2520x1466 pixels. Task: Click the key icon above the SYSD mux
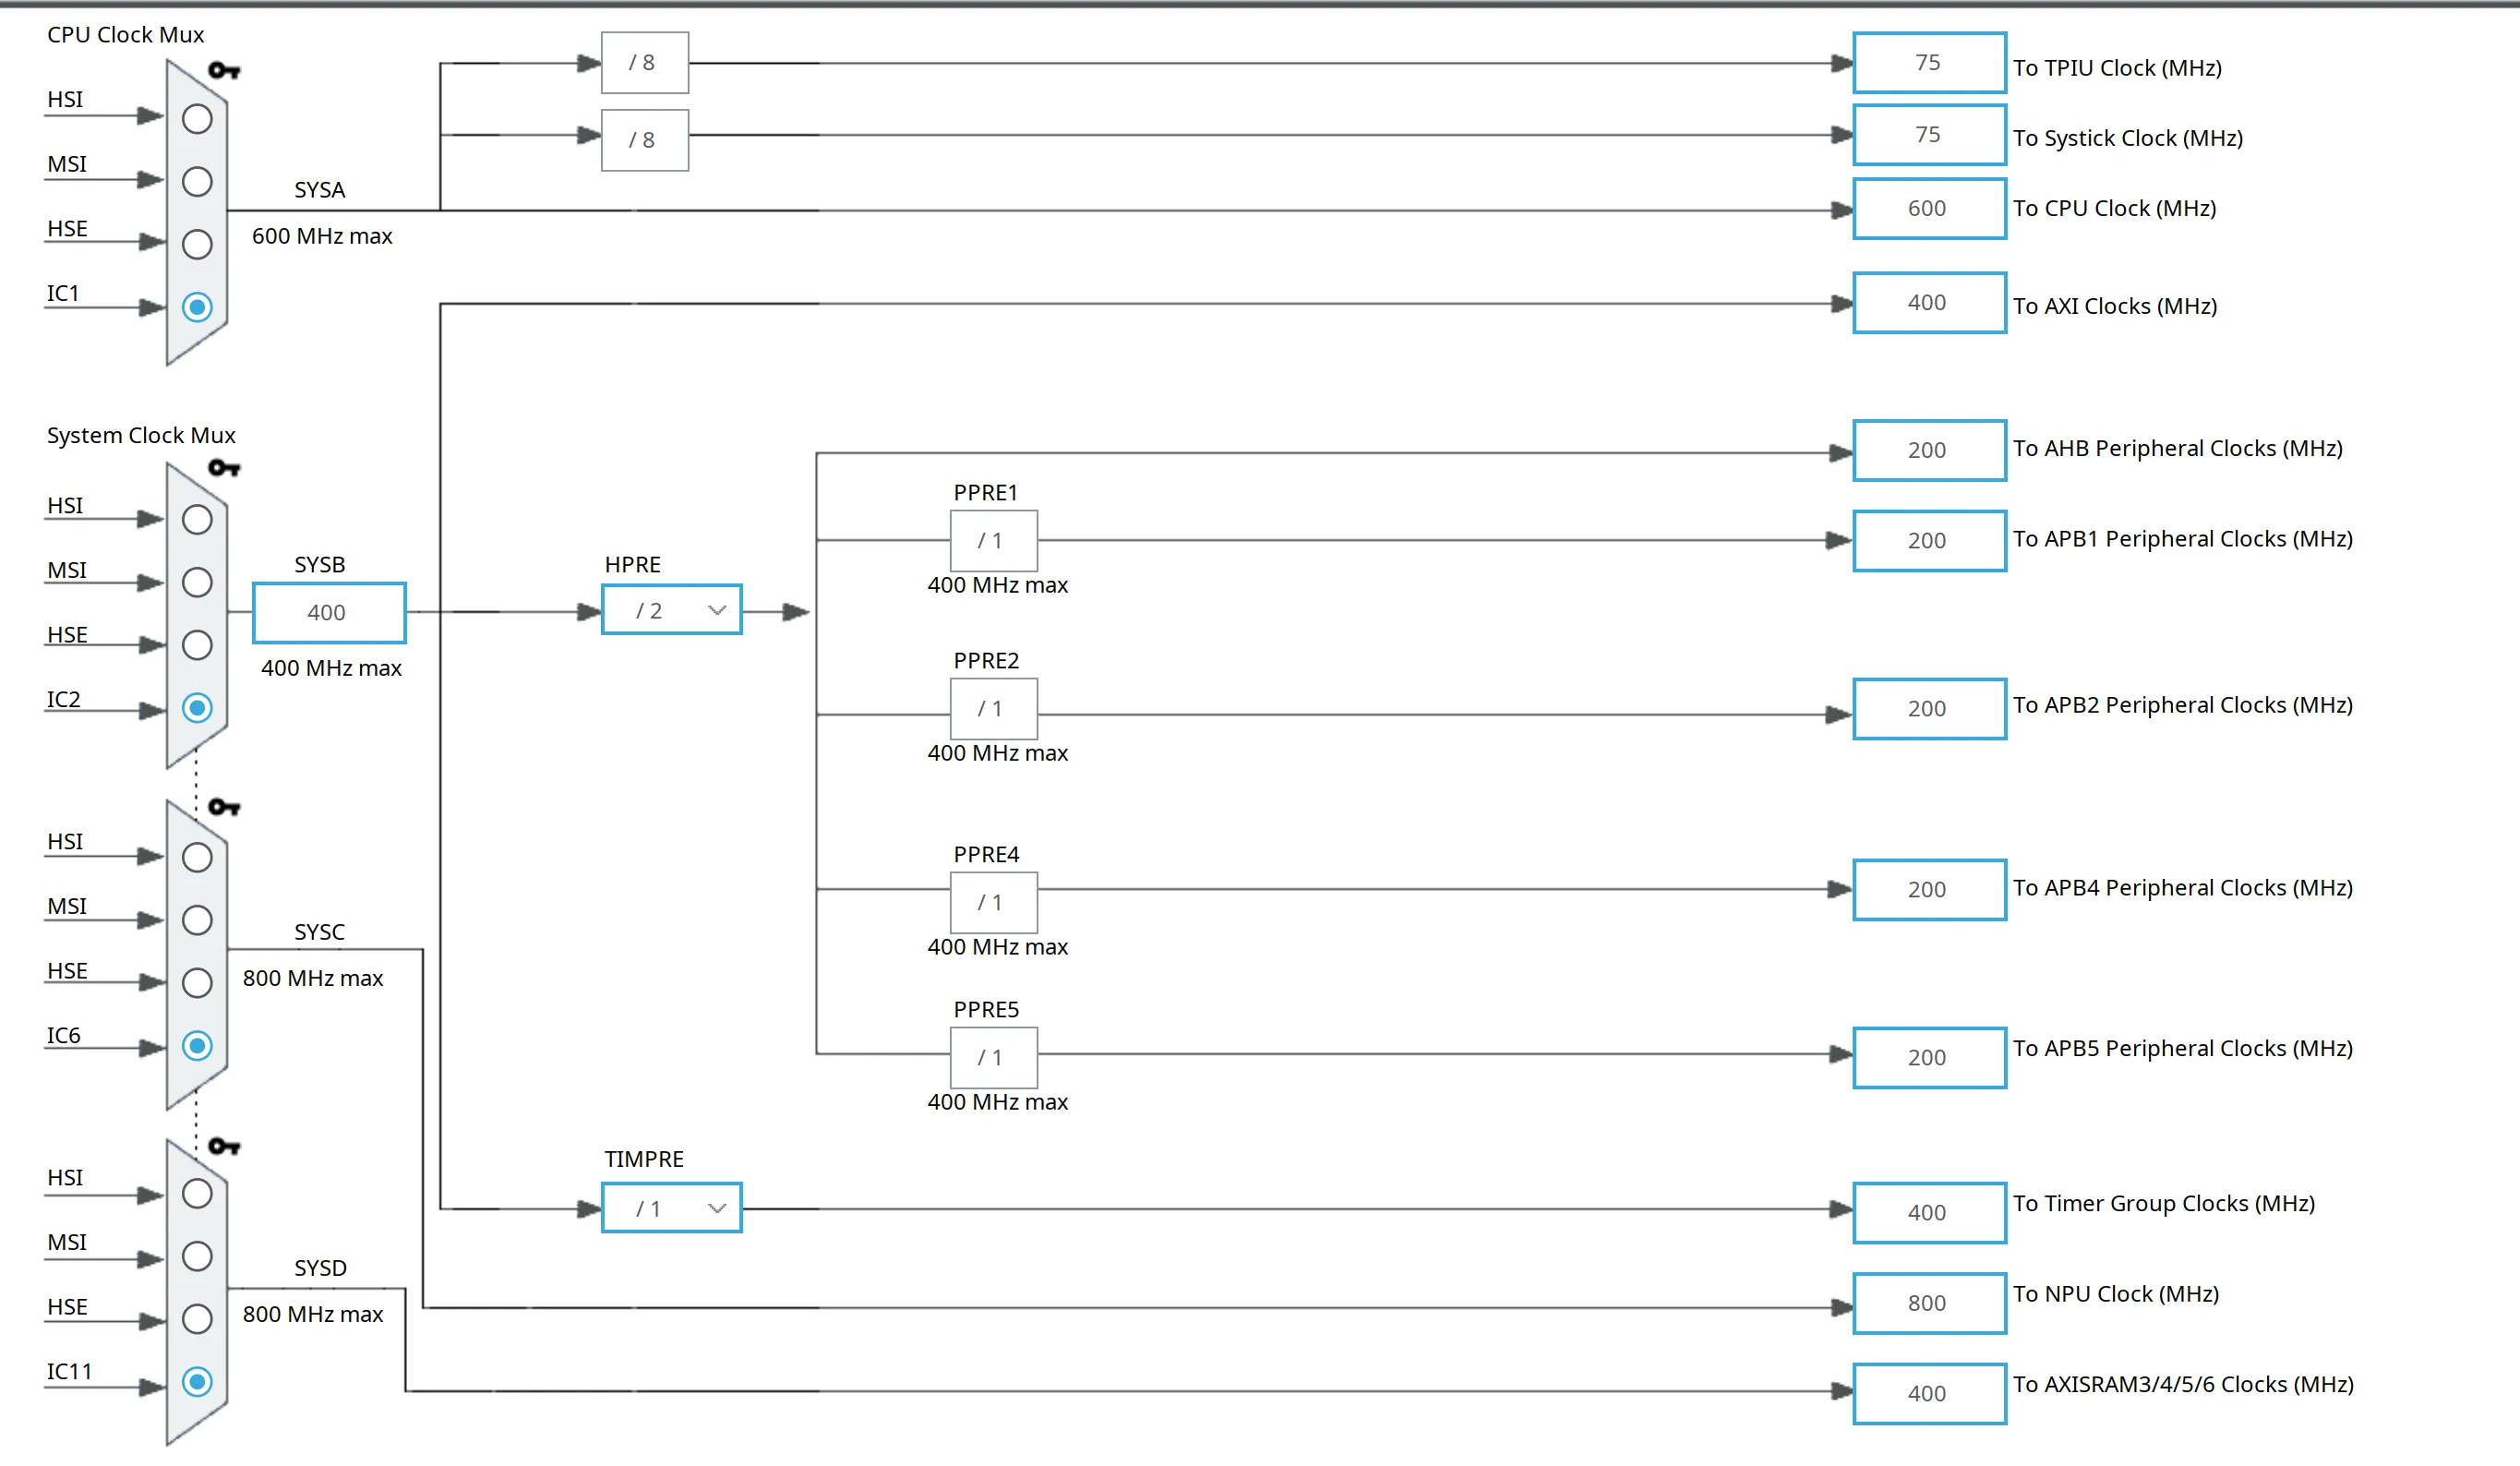[224, 1146]
